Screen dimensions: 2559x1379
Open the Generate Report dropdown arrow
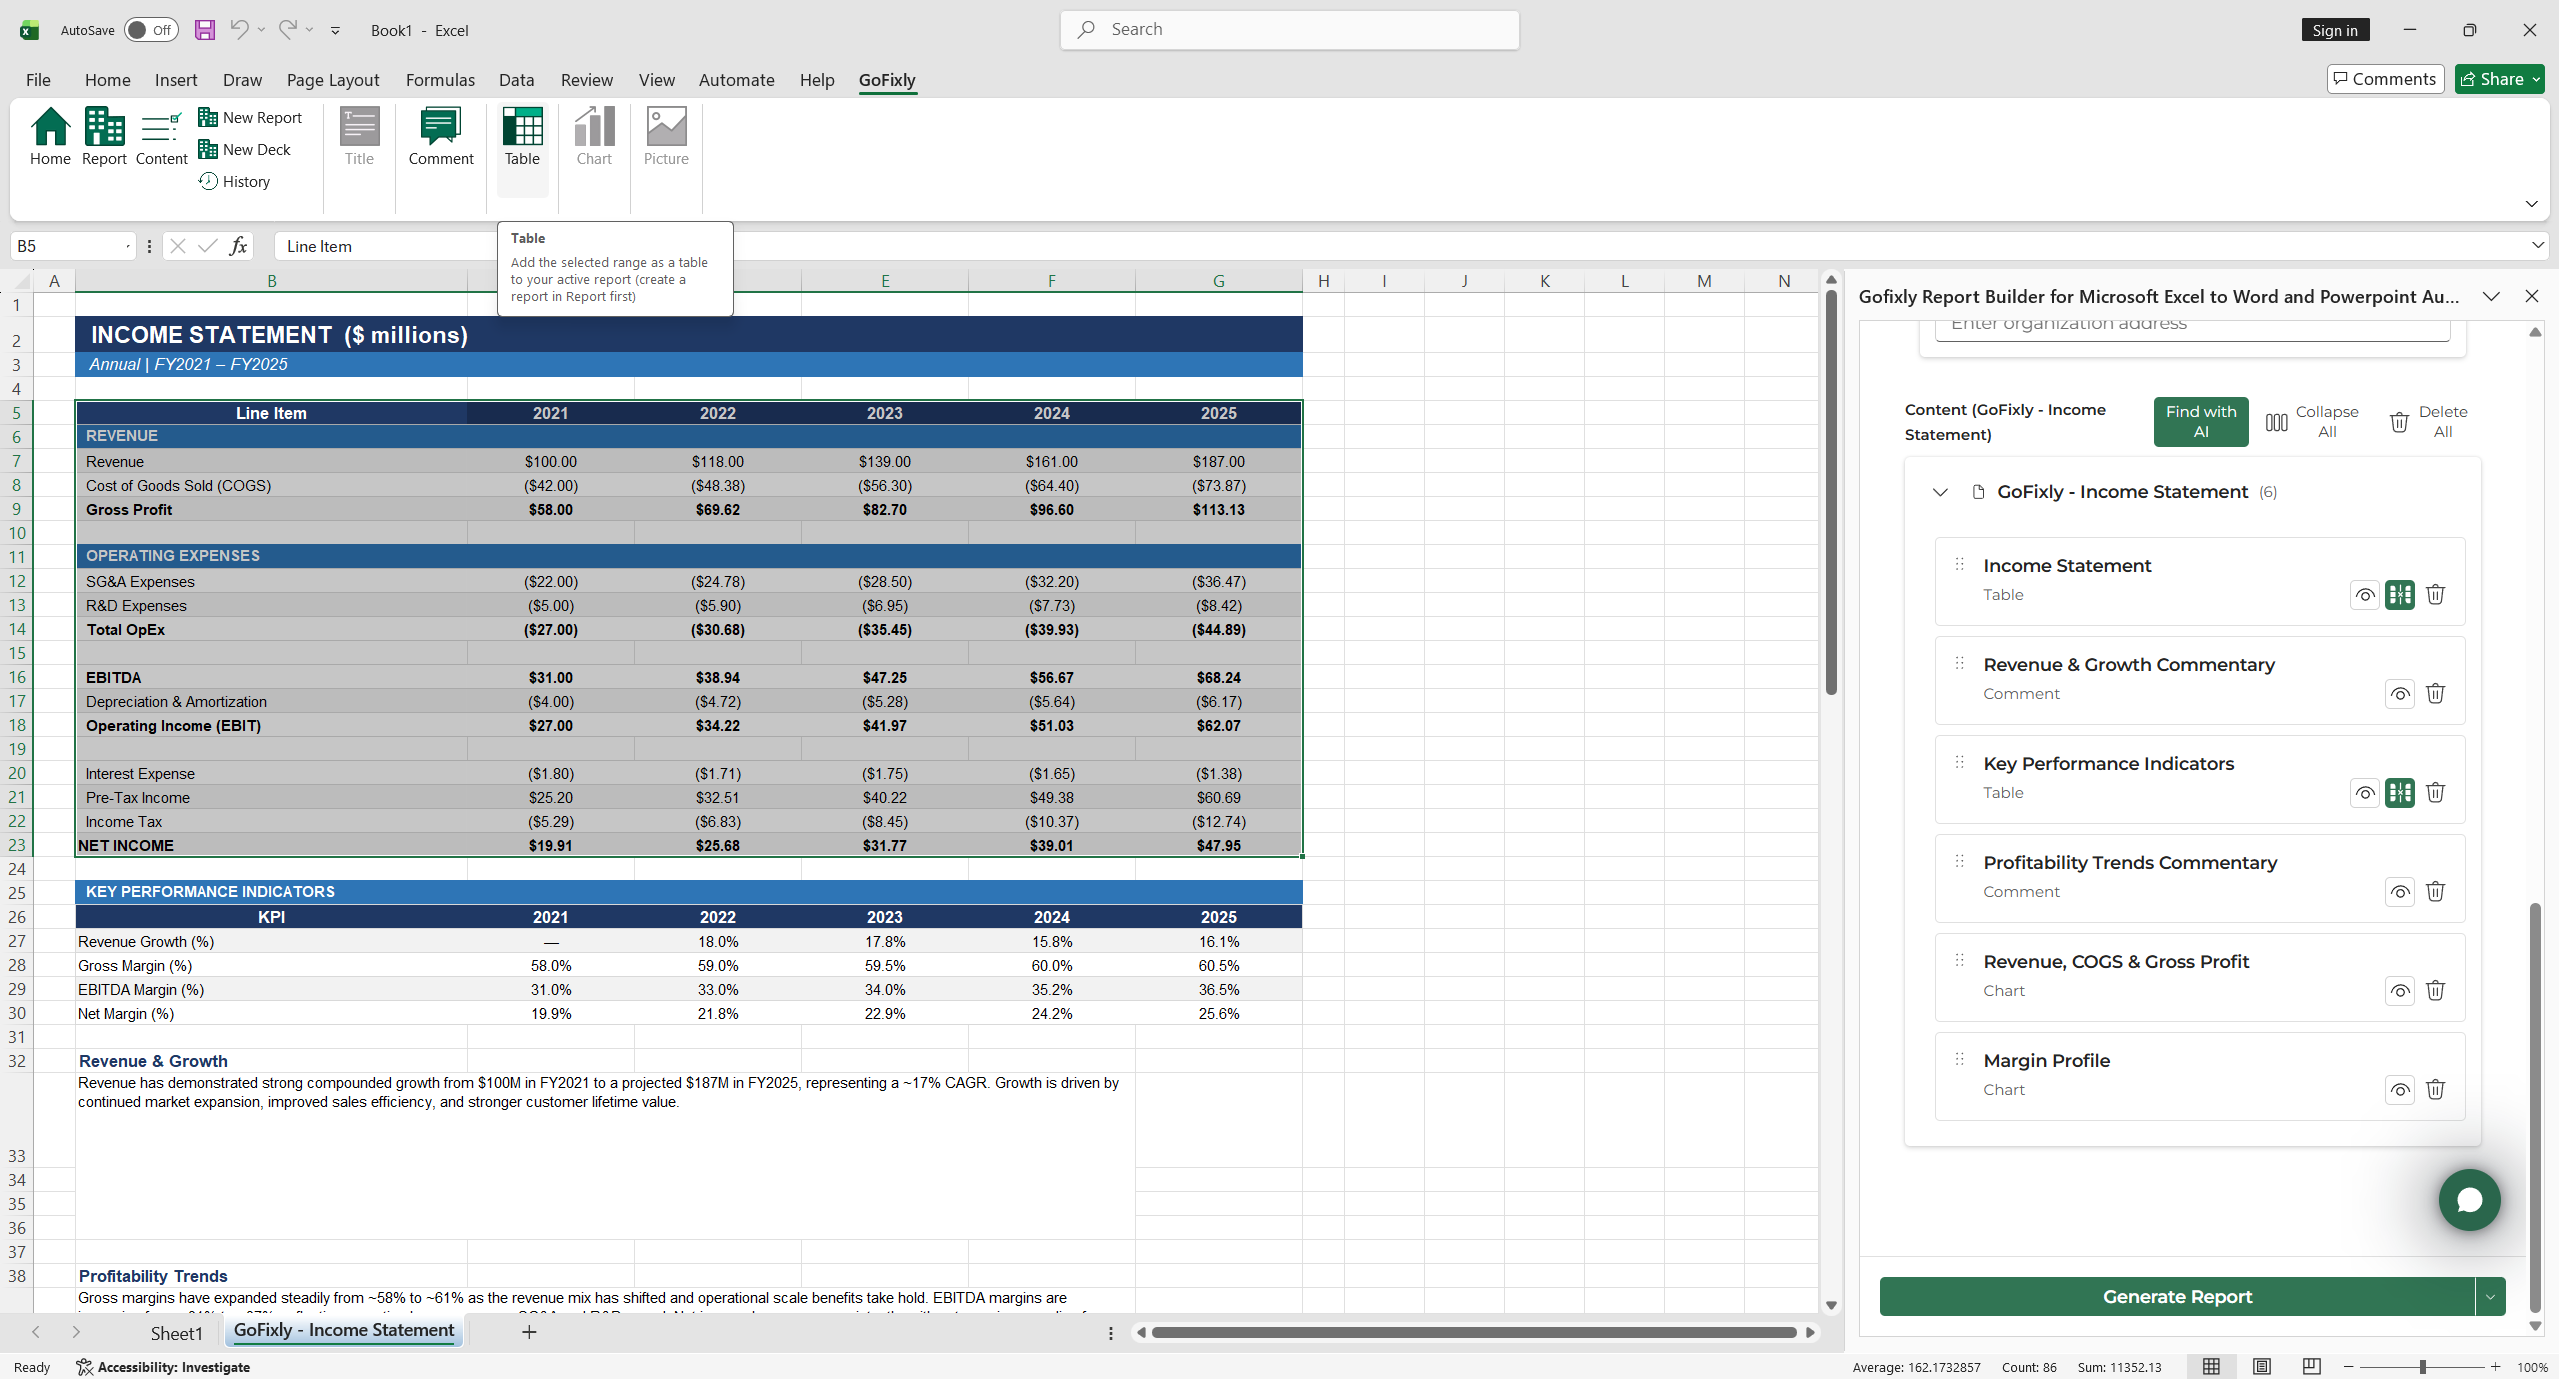click(x=2489, y=1296)
